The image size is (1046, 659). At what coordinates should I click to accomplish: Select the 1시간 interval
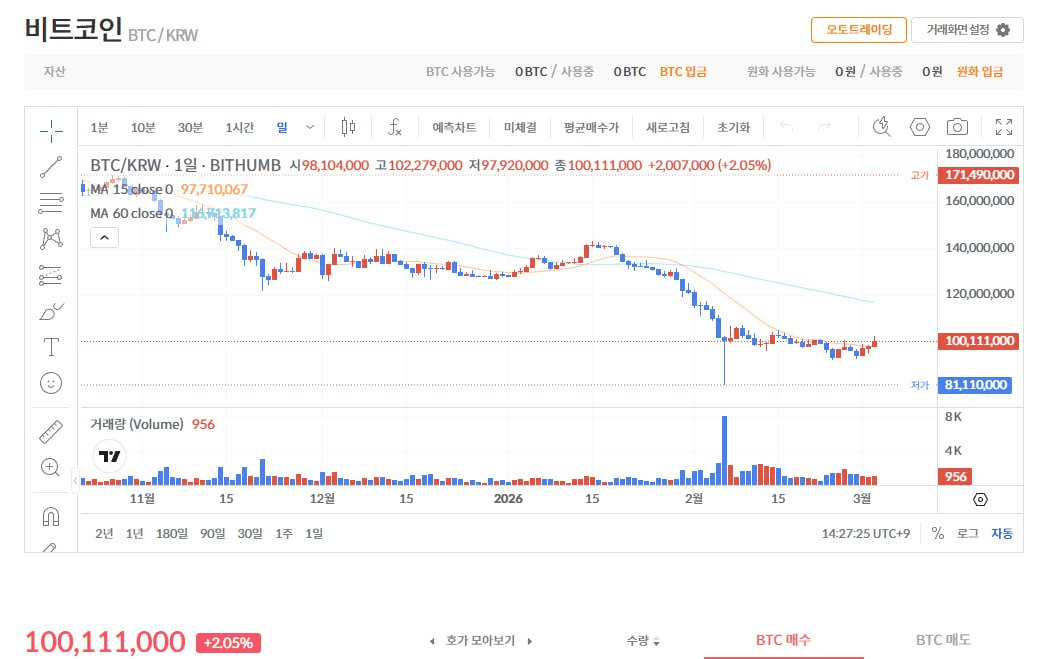(238, 127)
